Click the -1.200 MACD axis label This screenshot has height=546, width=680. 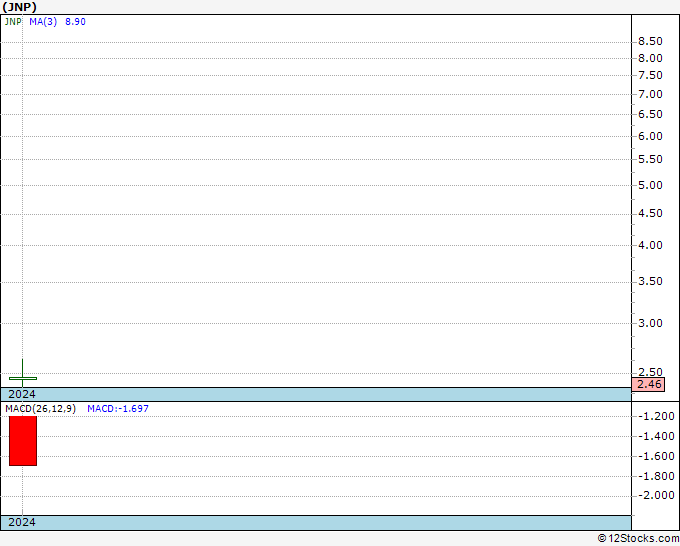coord(656,416)
